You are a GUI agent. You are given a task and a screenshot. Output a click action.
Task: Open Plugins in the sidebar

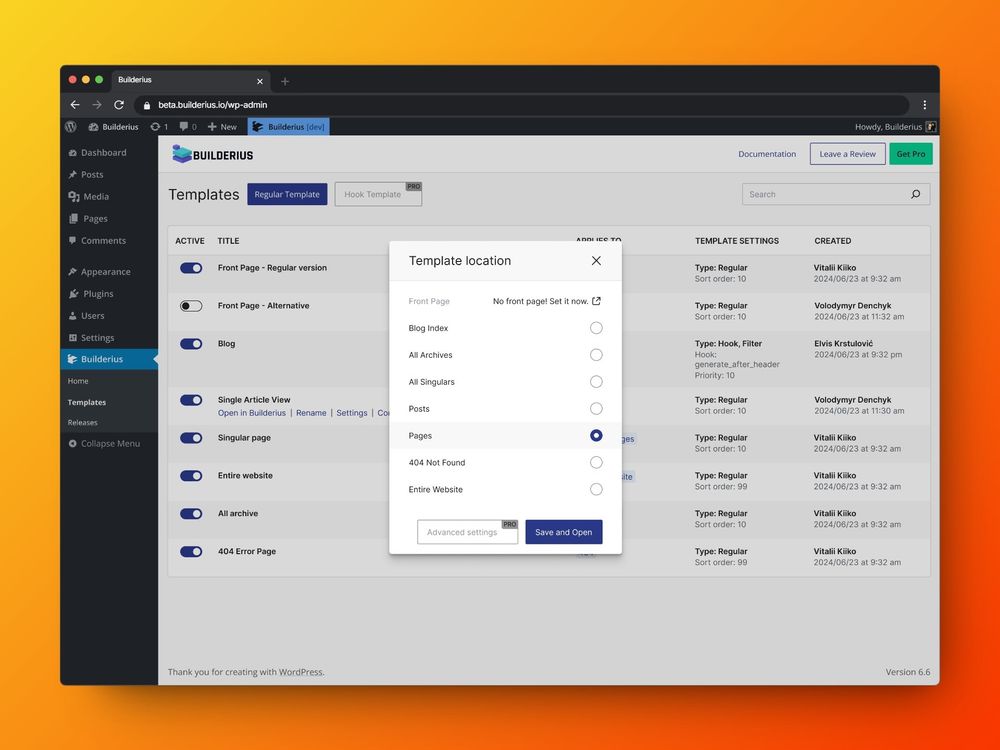tap(91, 293)
